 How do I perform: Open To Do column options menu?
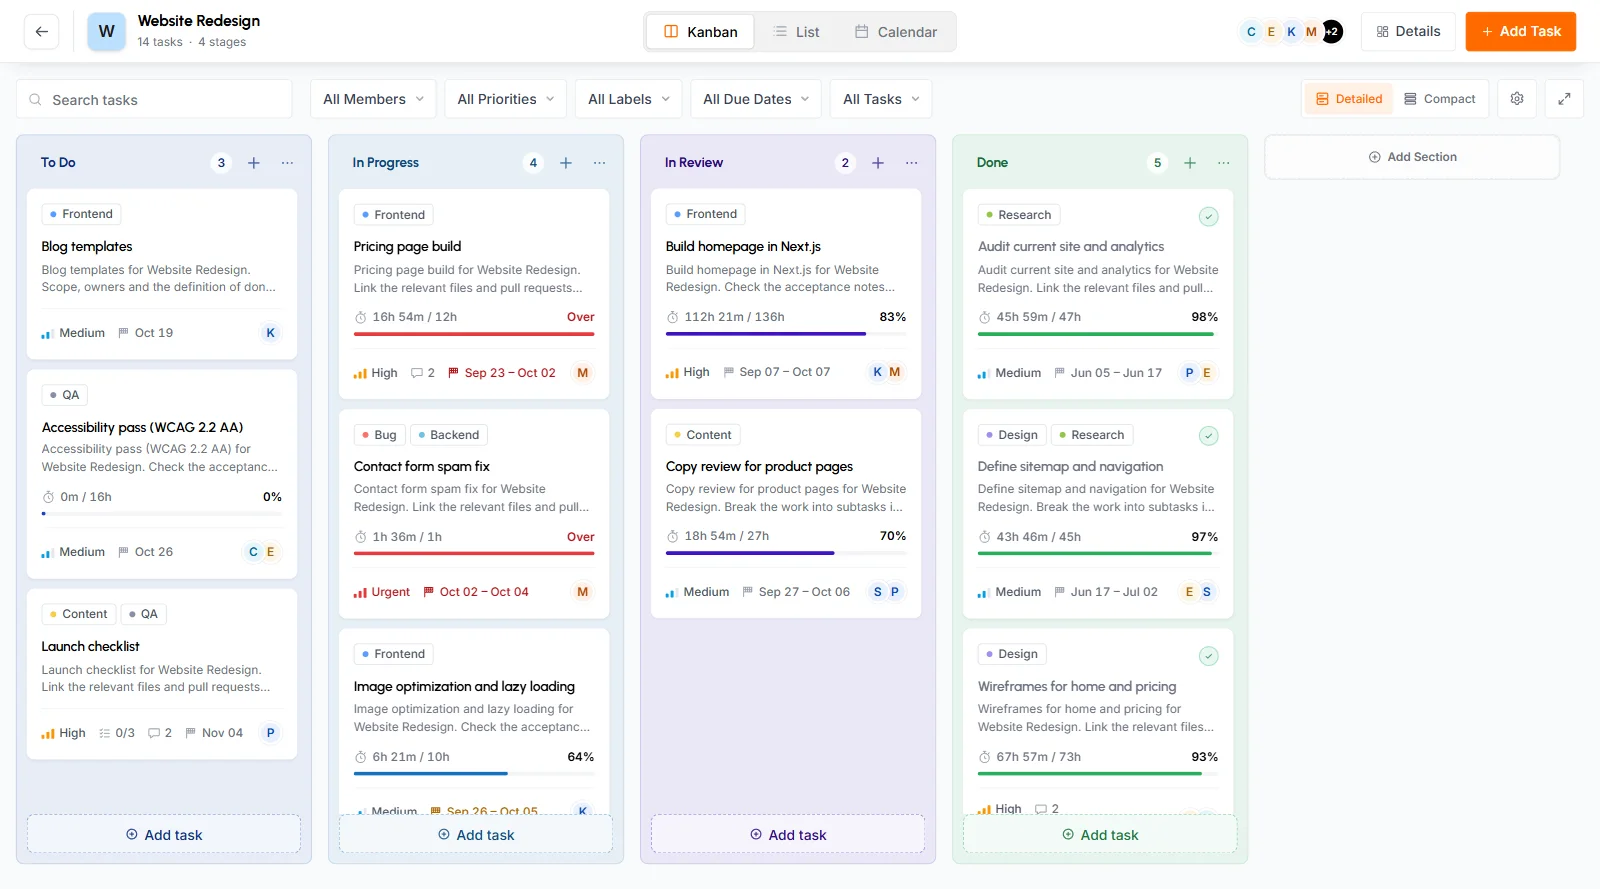(288, 163)
